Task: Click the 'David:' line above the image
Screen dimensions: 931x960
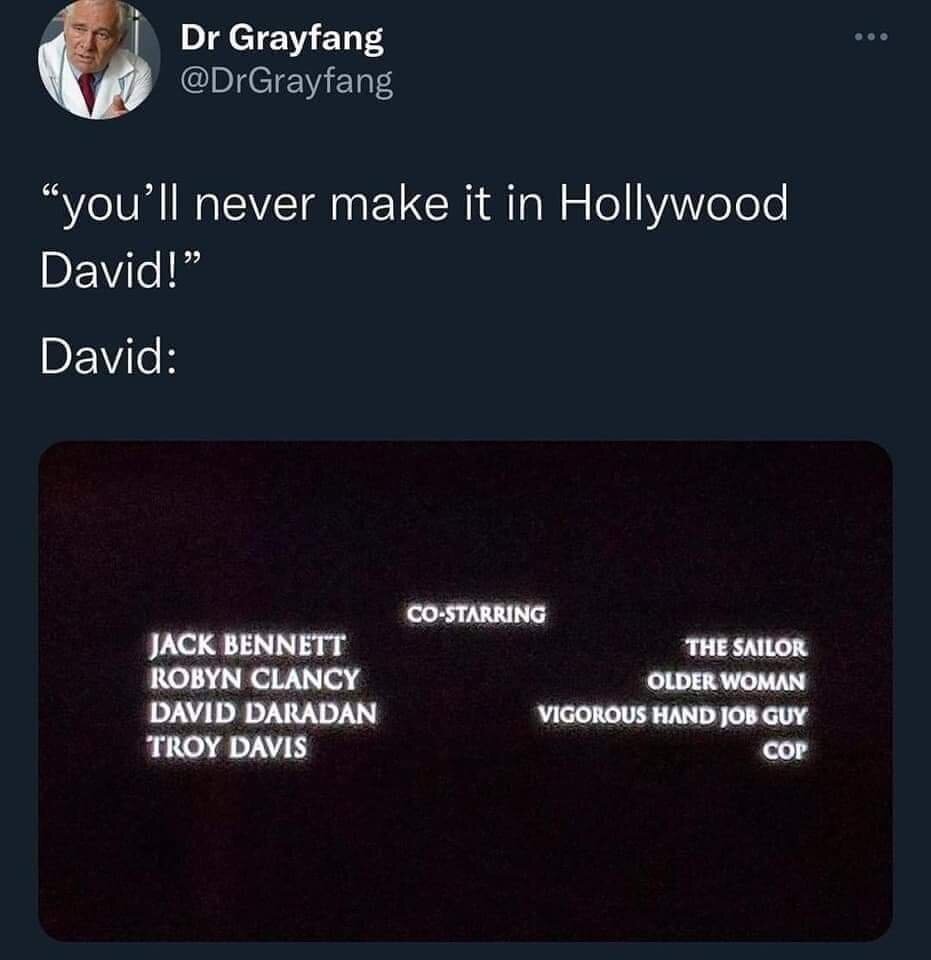Action: (x=109, y=357)
